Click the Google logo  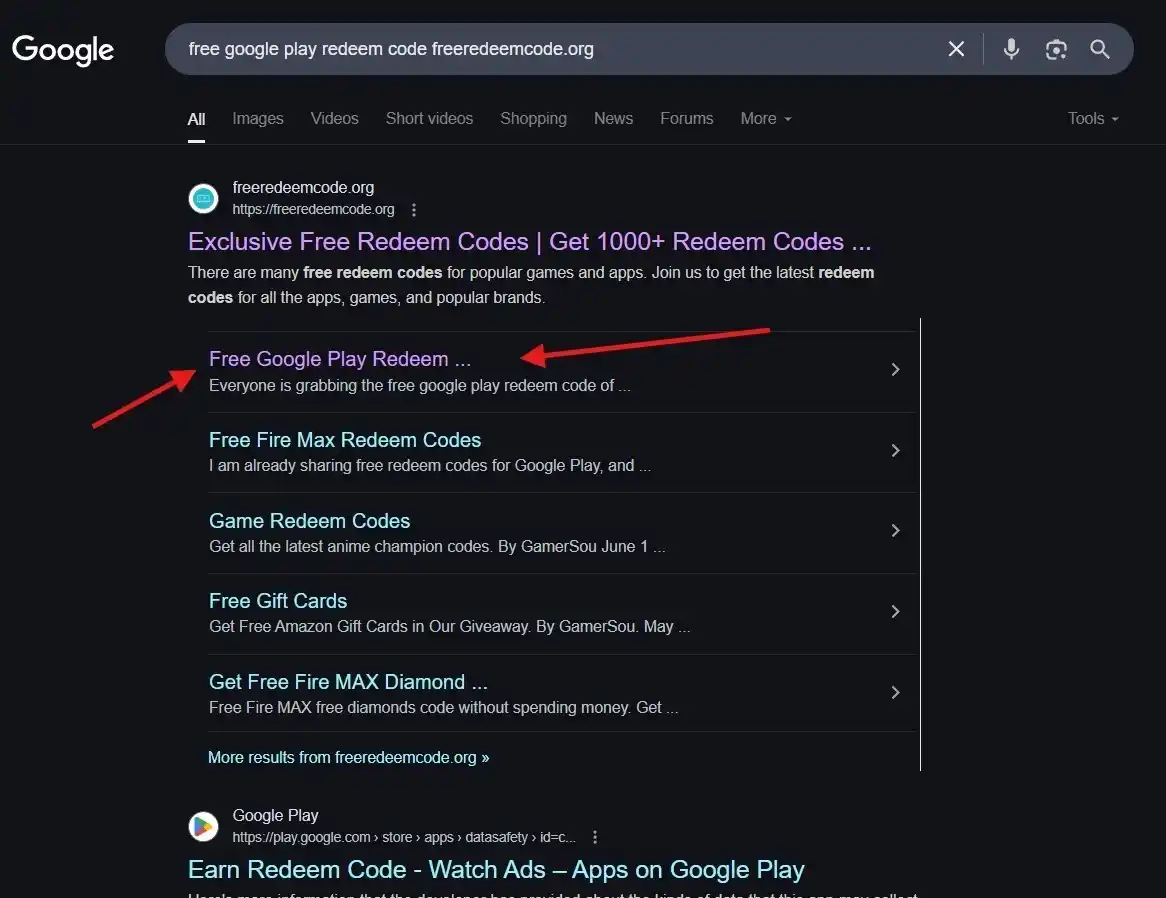pyautogui.click(x=63, y=49)
